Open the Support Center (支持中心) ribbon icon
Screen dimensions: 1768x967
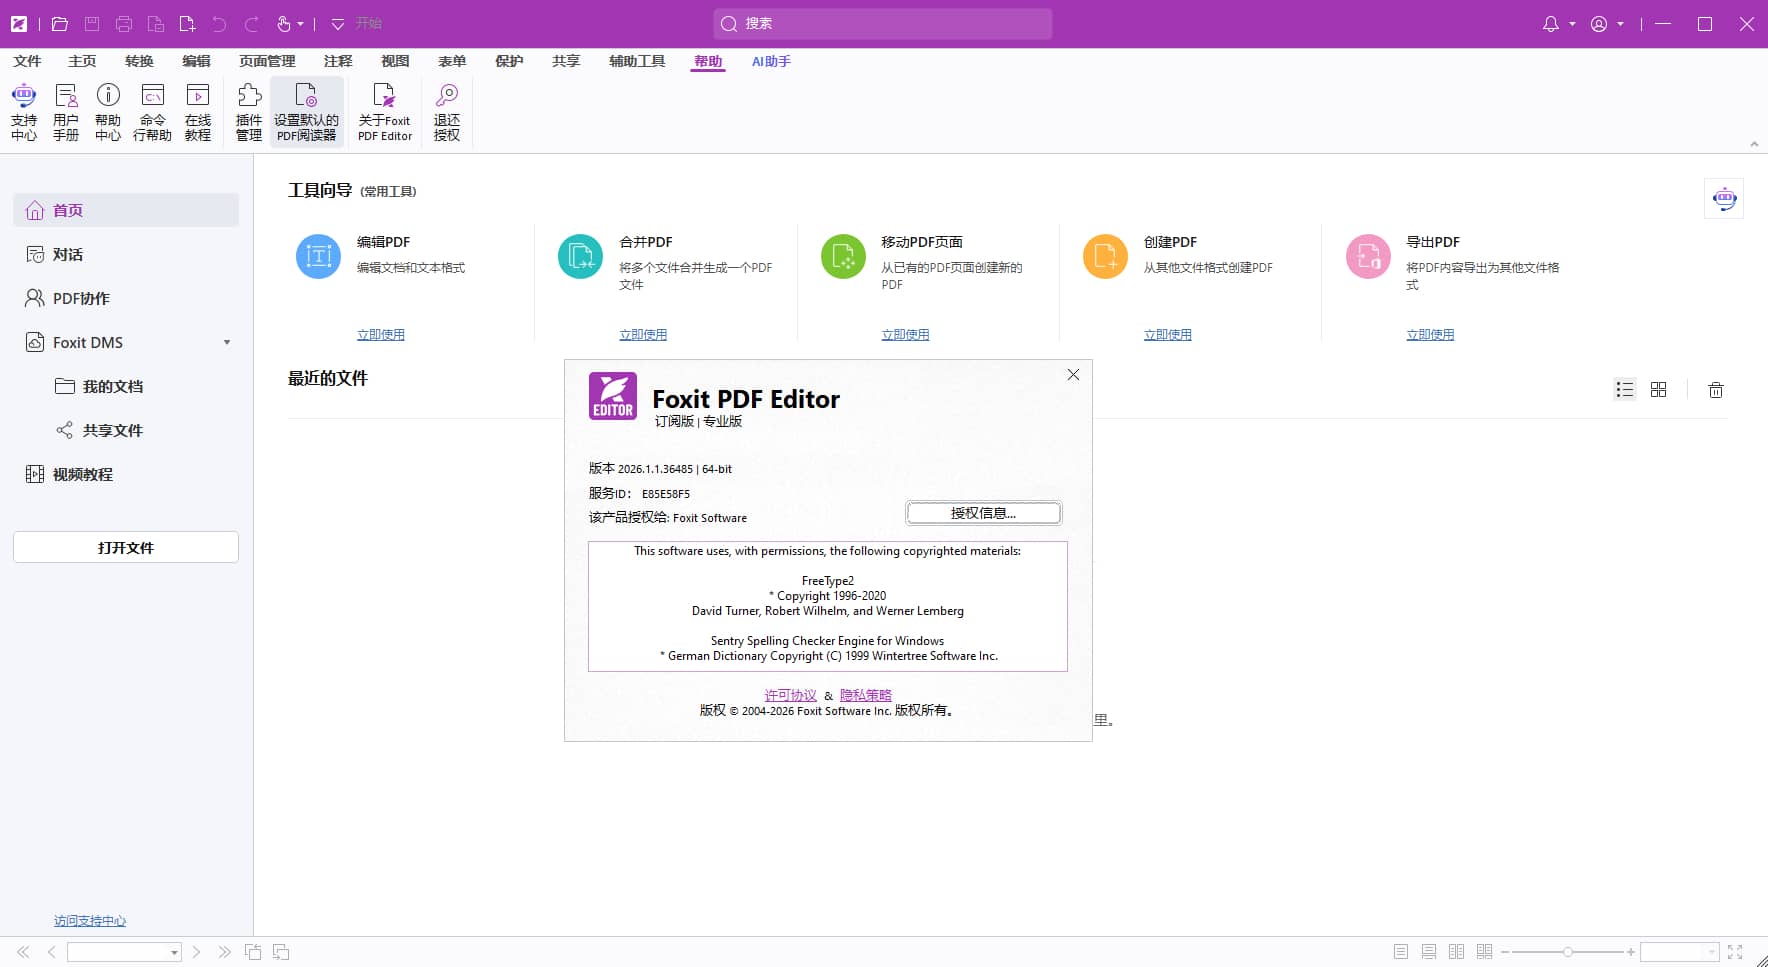[x=24, y=112]
